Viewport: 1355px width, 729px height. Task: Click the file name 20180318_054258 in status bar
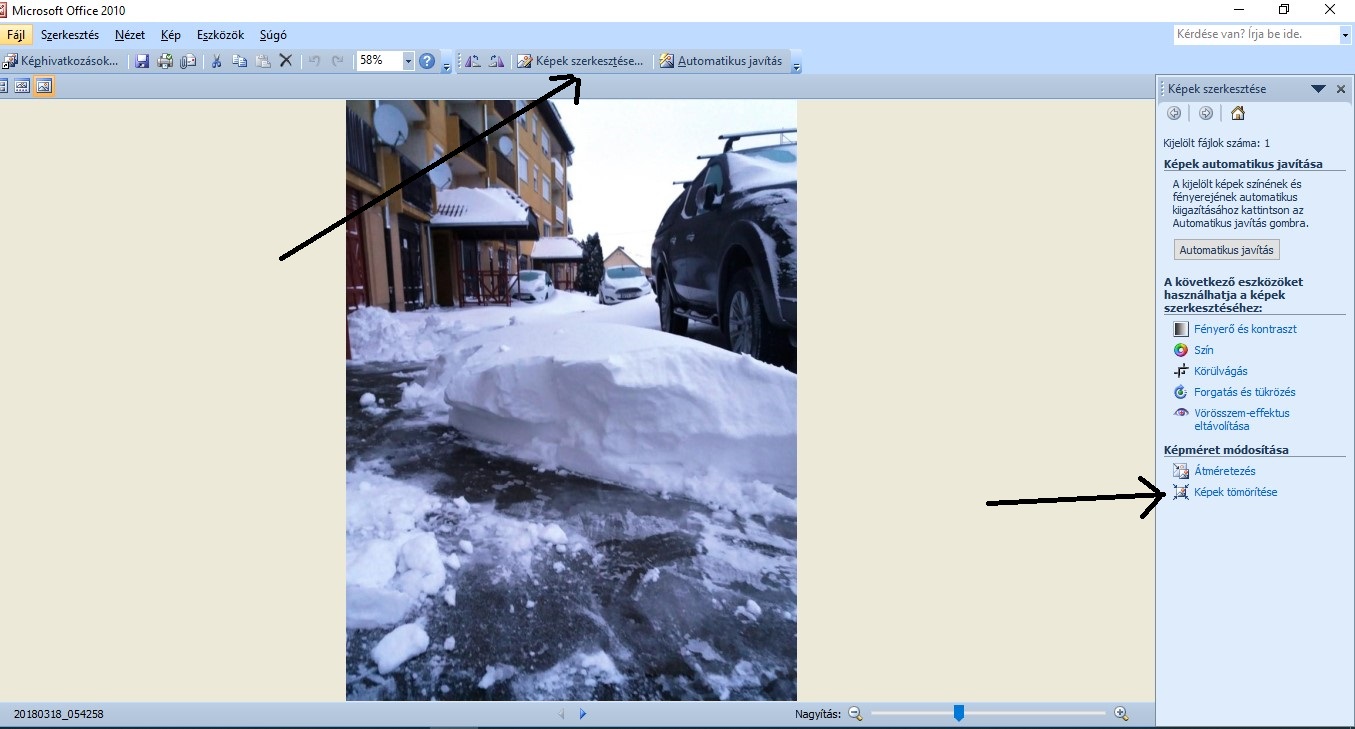click(59, 714)
